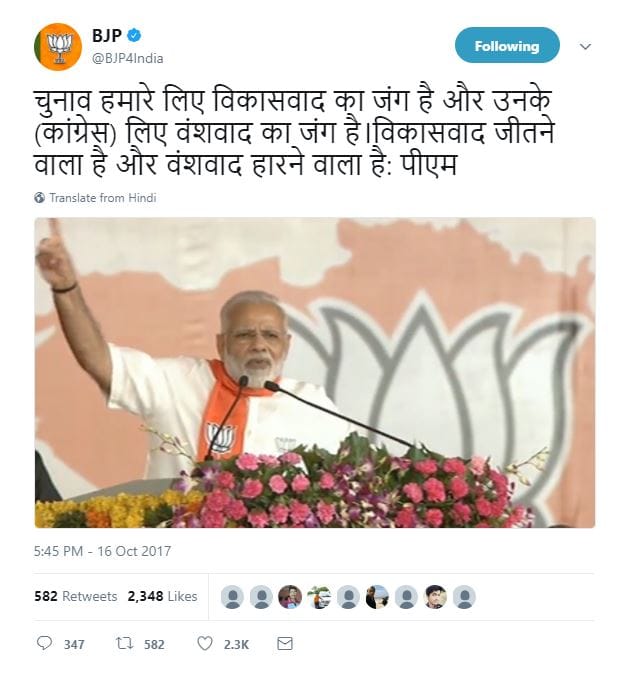Image resolution: width=624 pixels, height=674 pixels.
Task: Click the blue verified badge next to BJP
Action: click(x=135, y=35)
